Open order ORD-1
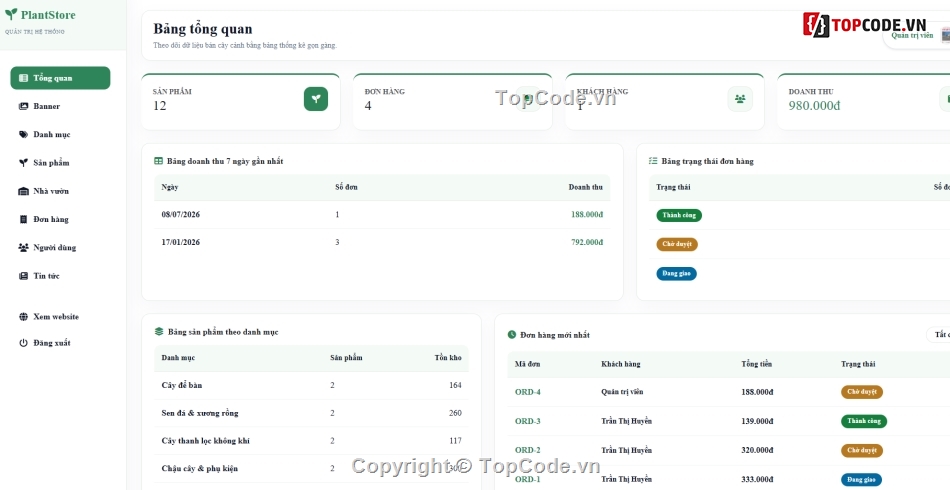Screen dimensions: 950x490 (528, 479)
